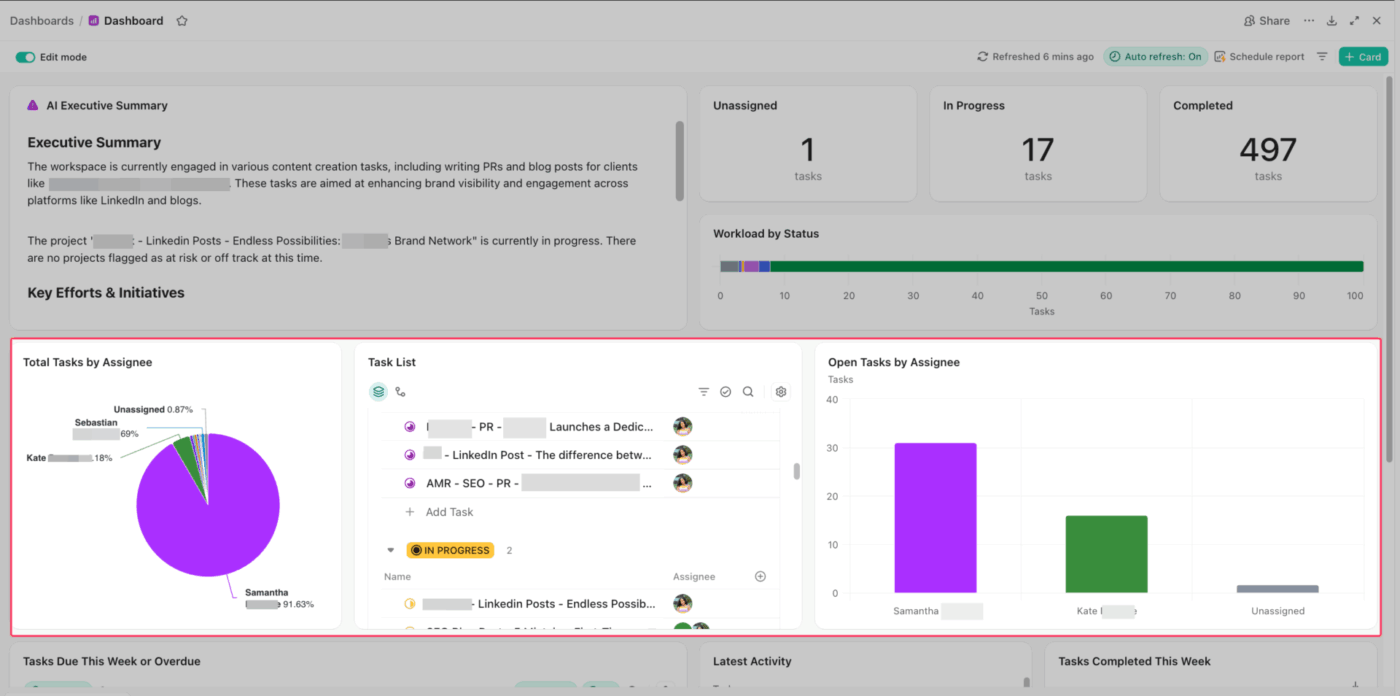
Task: Toggle show closed tasks checkmark icon
Action: [x=726, y=392]
